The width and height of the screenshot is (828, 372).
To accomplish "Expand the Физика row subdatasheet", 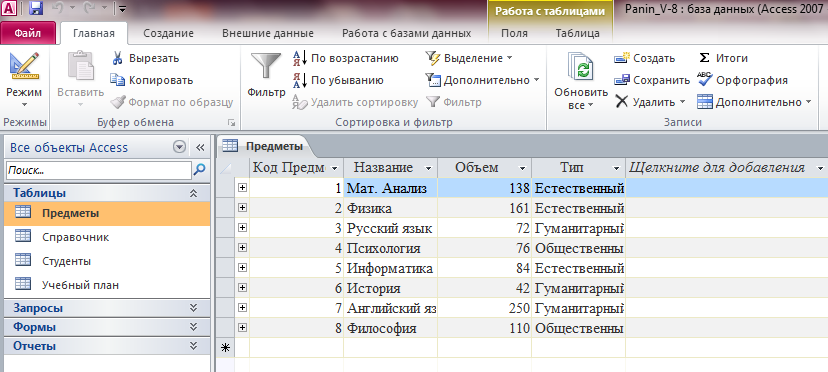I will 242,208.
